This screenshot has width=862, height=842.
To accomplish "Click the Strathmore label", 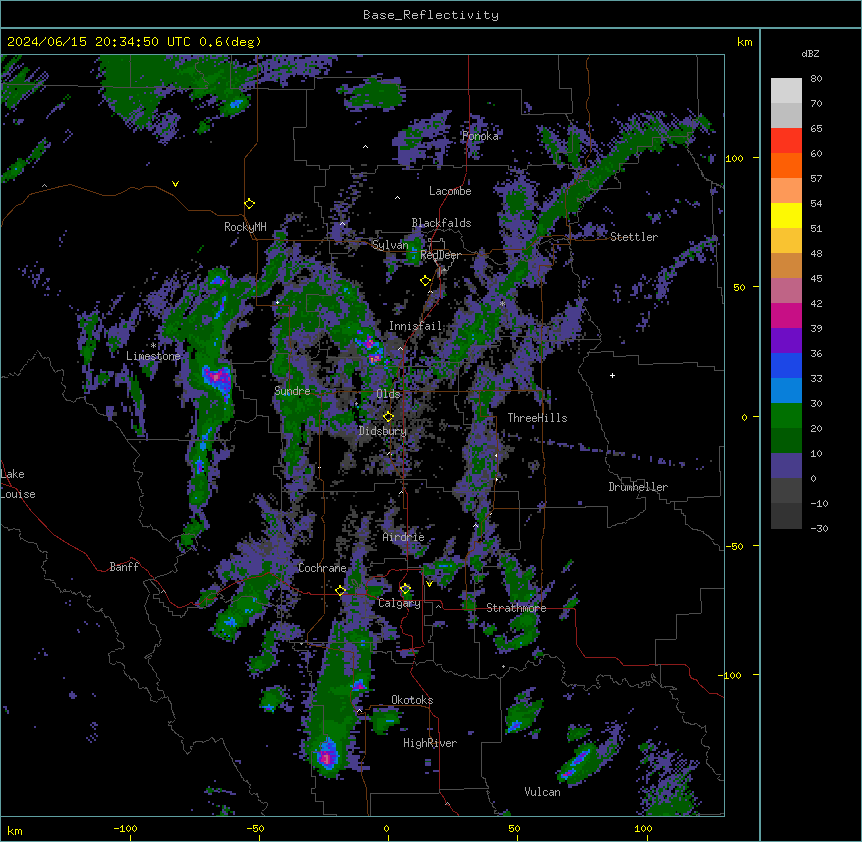I will tap(516, 608).
